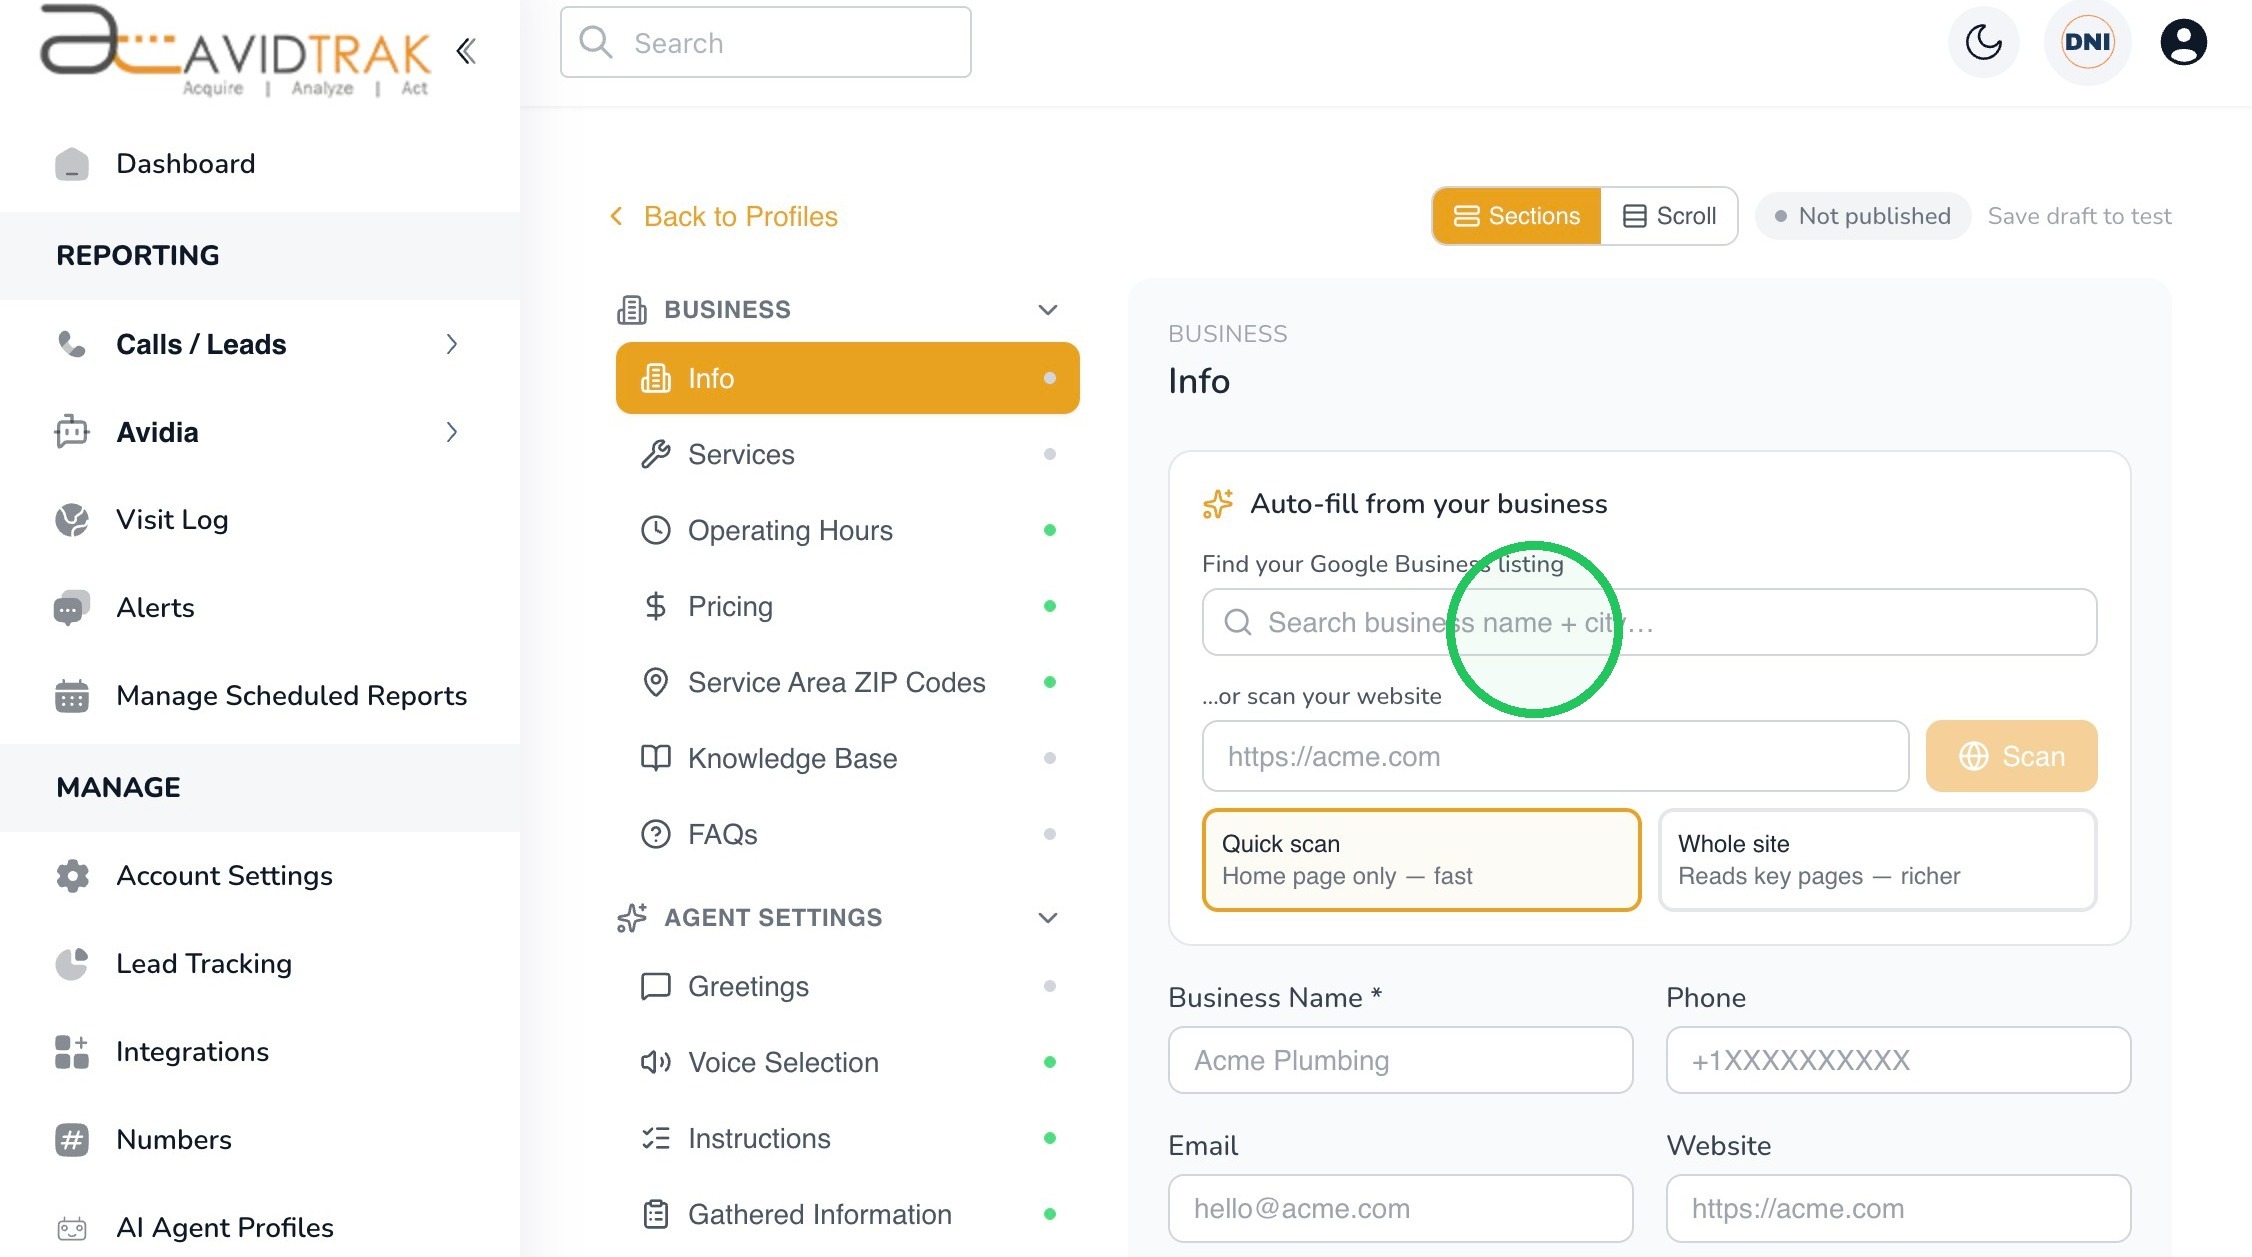The height and width of the screenshot is (1257, 2252).
Task: Click the Lead Tracking pie chart icon
Action: coord(72,964)
